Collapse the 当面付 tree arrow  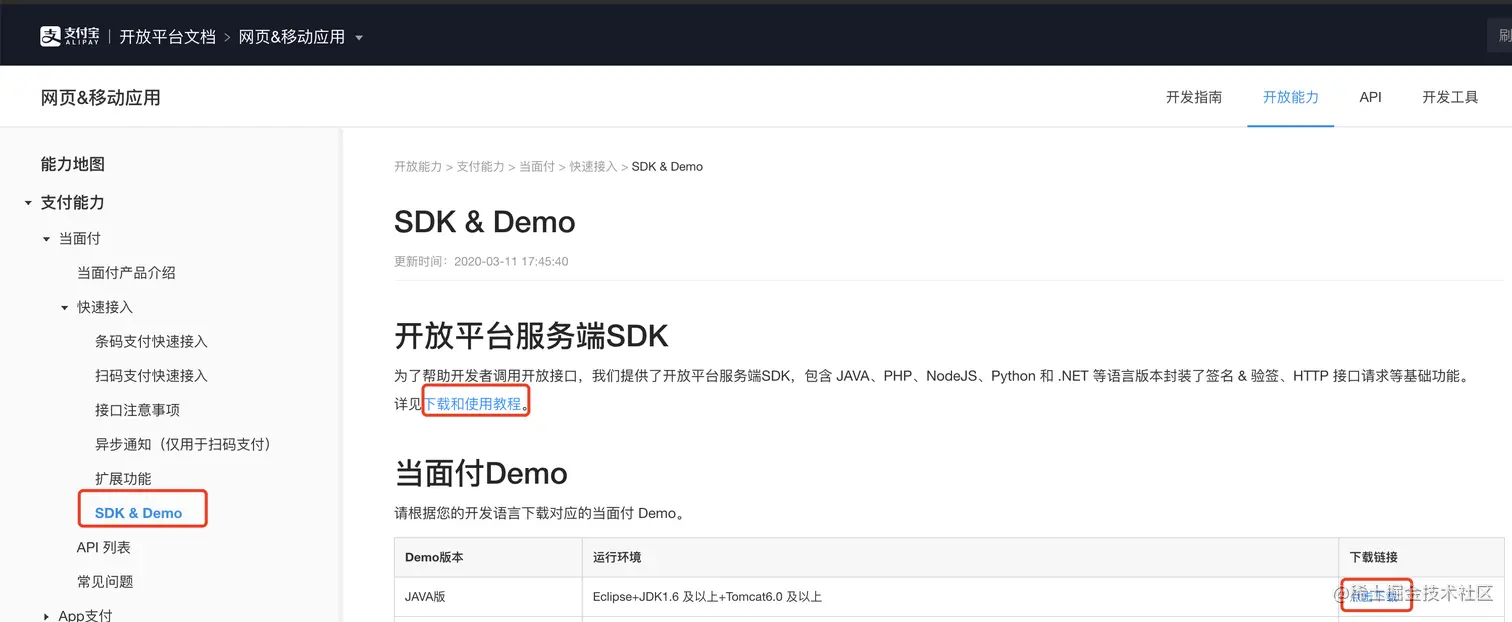coord(46,239)
